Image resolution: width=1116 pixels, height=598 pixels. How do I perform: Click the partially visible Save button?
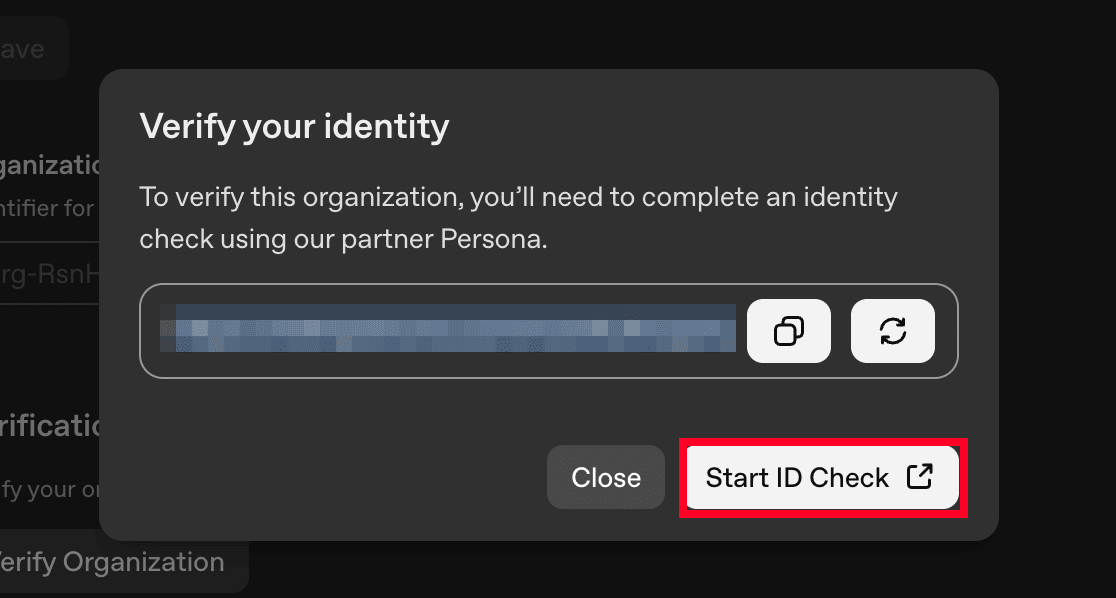click(x=32, y=48)
